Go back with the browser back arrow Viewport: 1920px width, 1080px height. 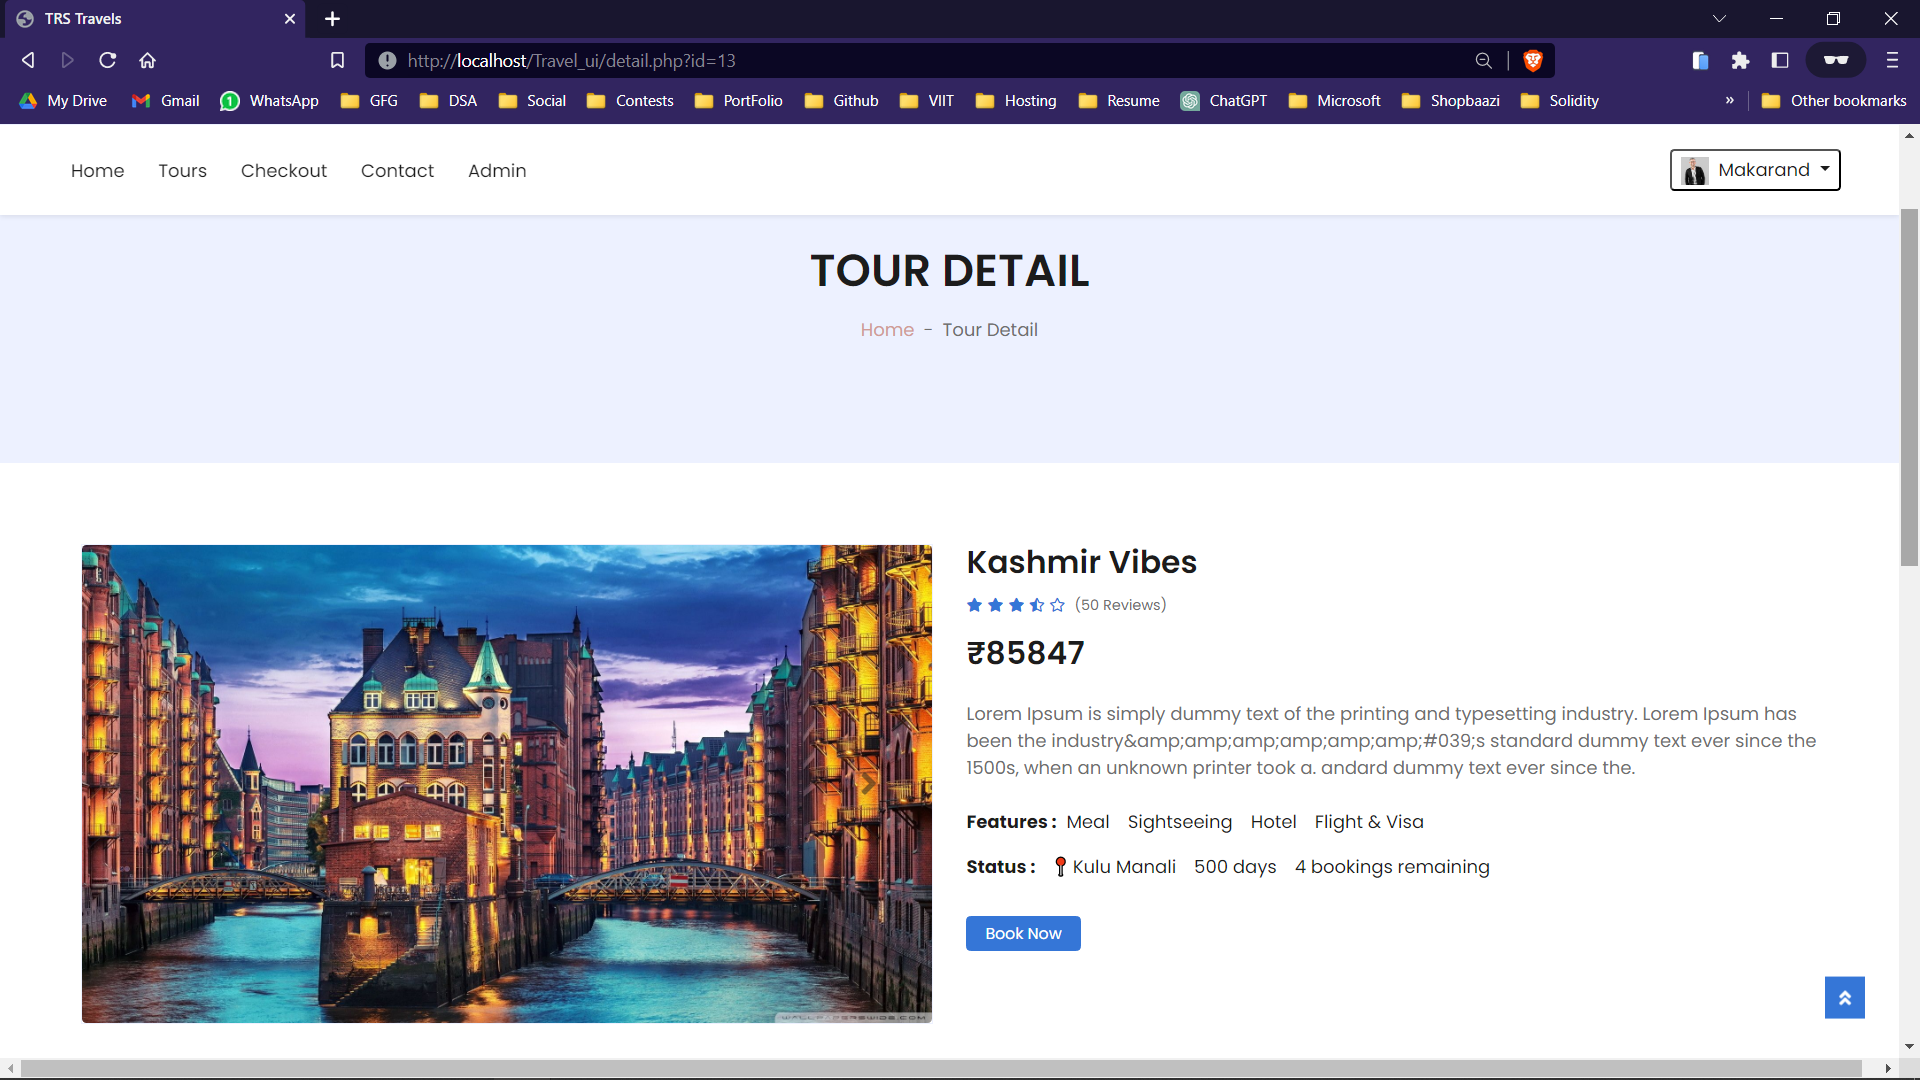[x=28, y=60]
